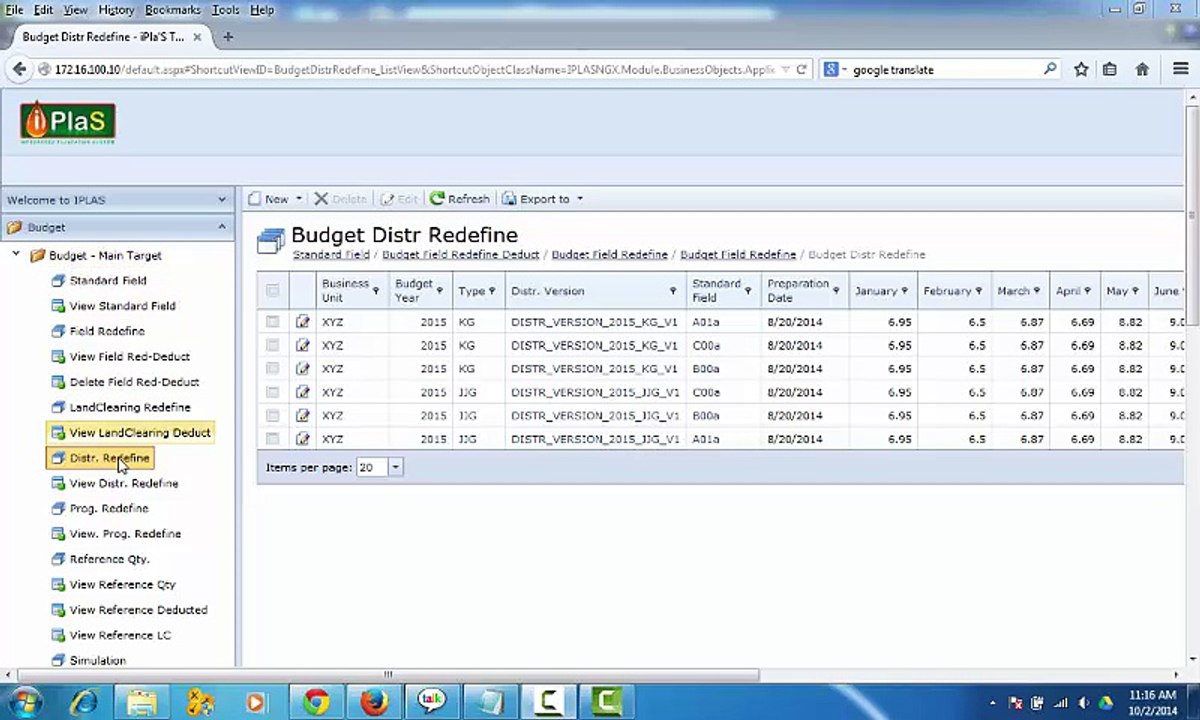Open edit icon for JJG row B00a

(x=302, y=415)
